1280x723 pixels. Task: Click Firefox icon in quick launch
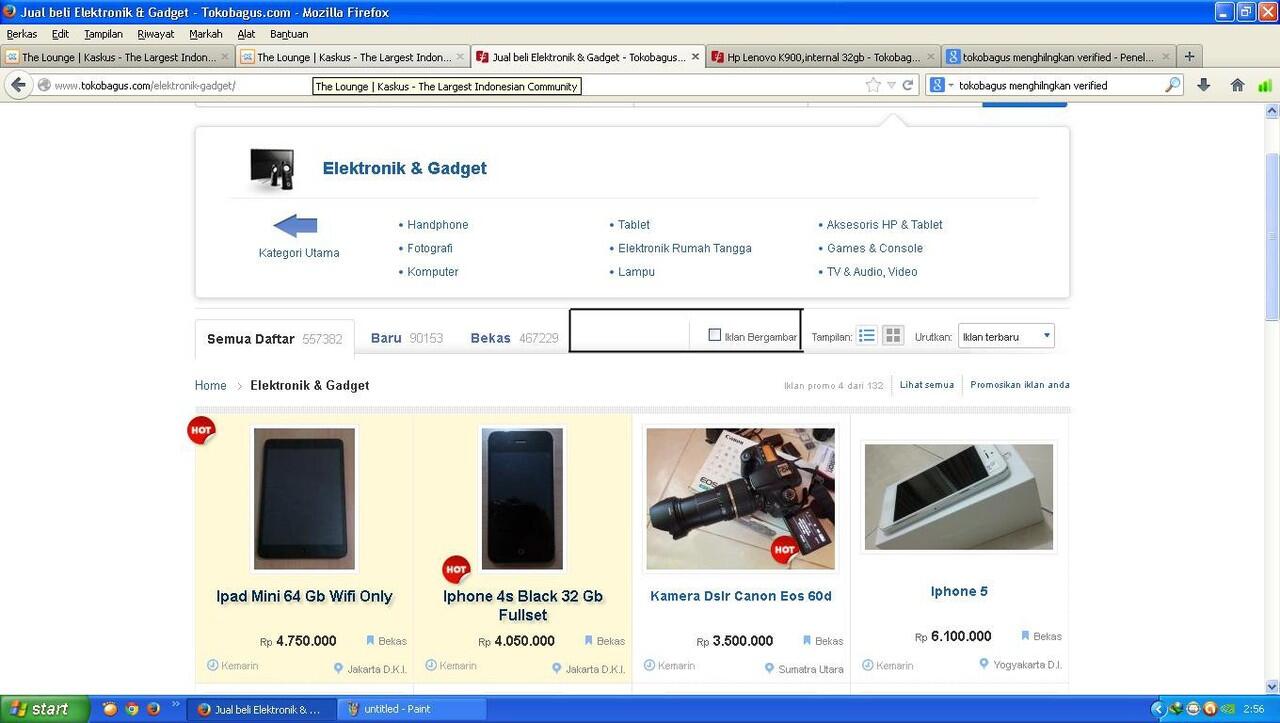[x=153, y=709]
